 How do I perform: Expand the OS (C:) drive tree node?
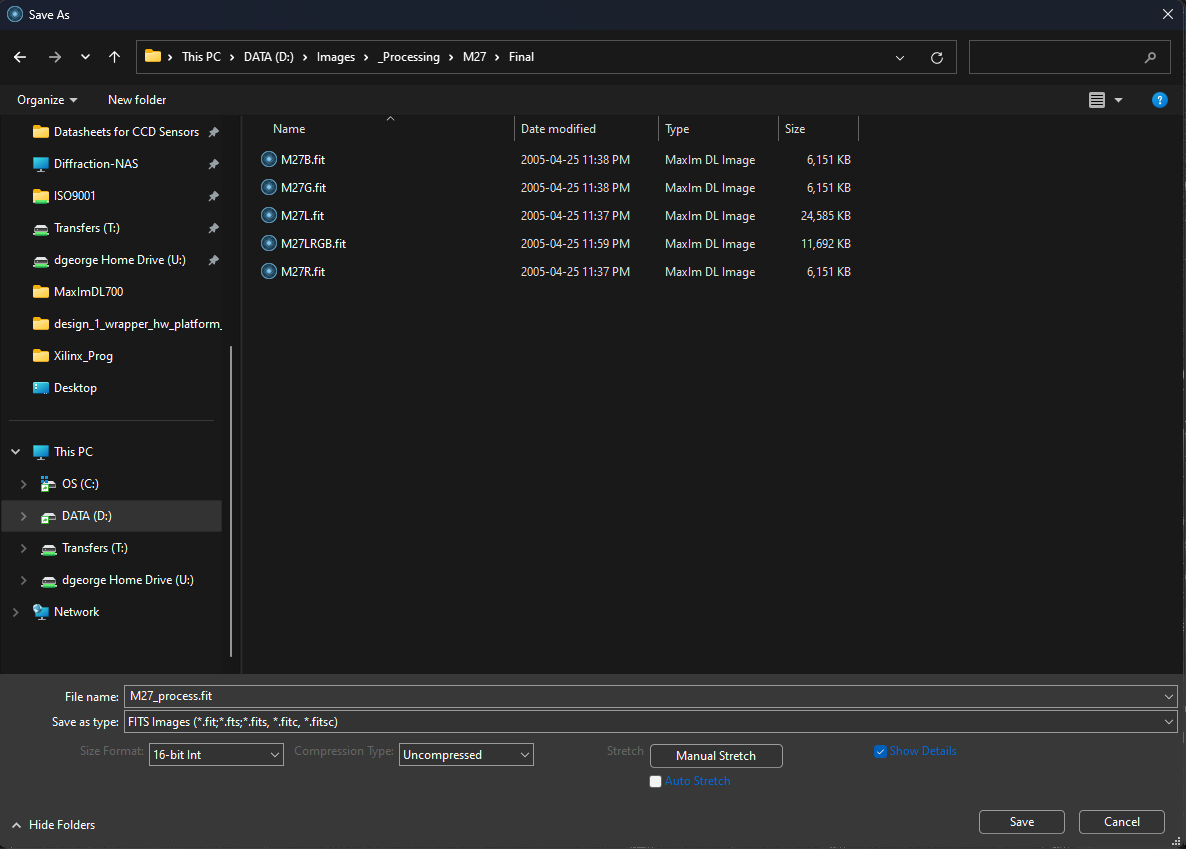pos(24,484)
